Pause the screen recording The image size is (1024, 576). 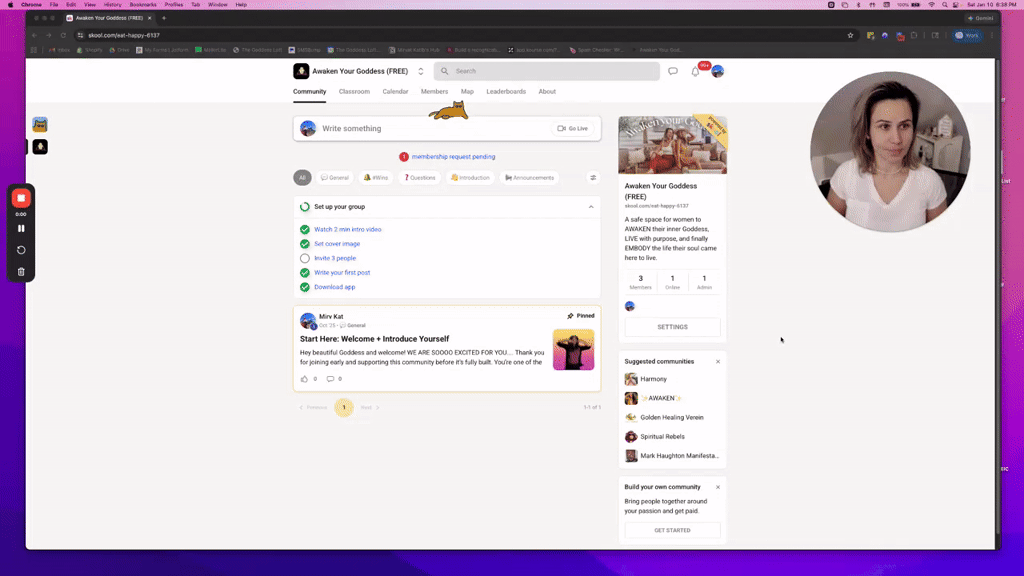21,229
